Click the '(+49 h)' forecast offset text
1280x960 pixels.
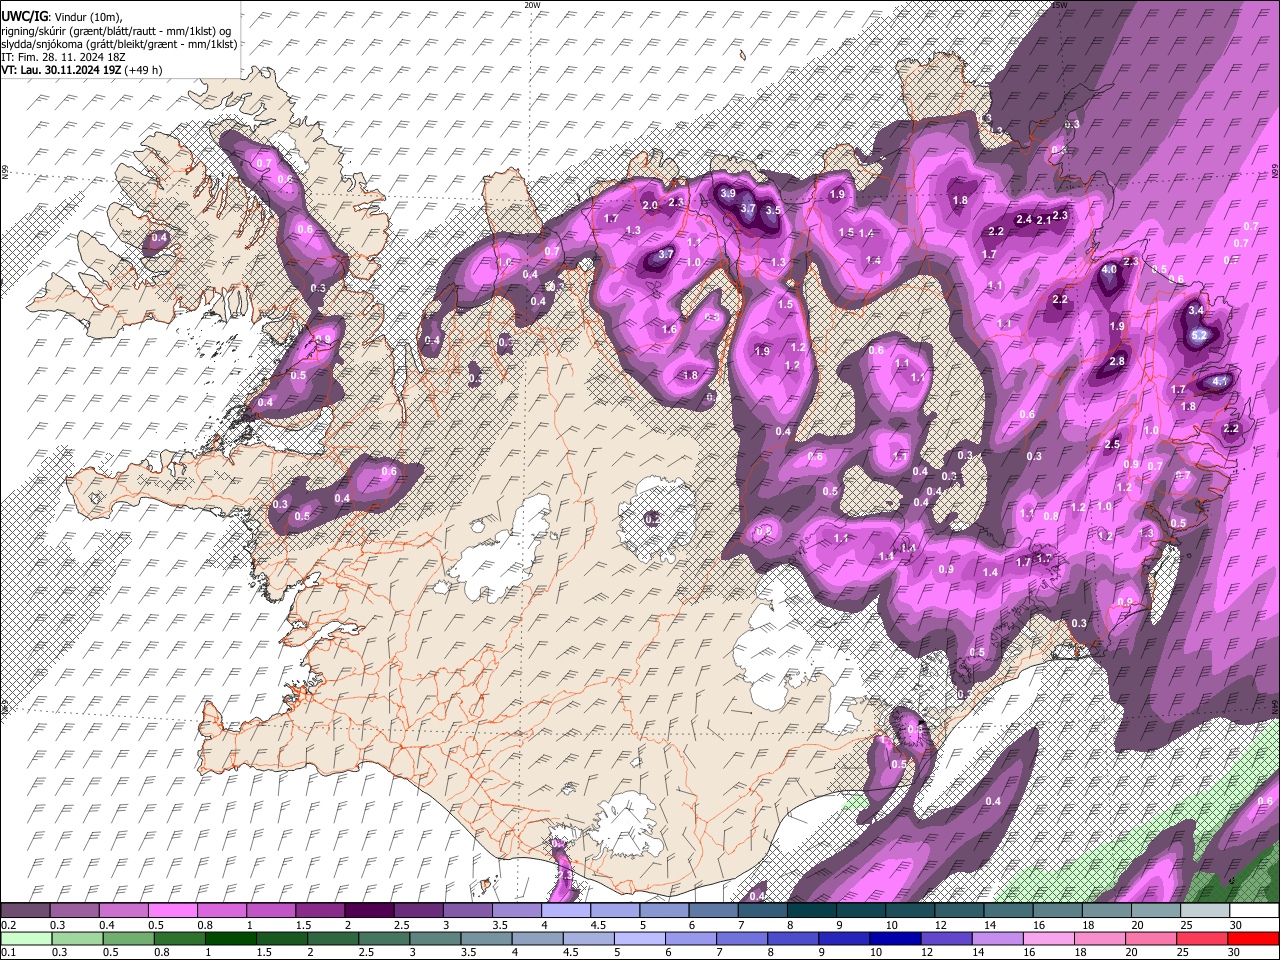144,70
